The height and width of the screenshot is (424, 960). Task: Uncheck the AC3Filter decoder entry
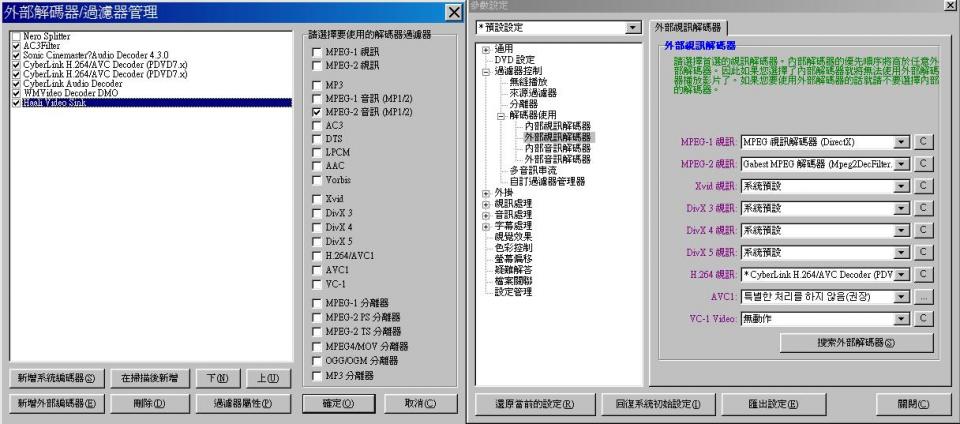click(x=16, y=46)
